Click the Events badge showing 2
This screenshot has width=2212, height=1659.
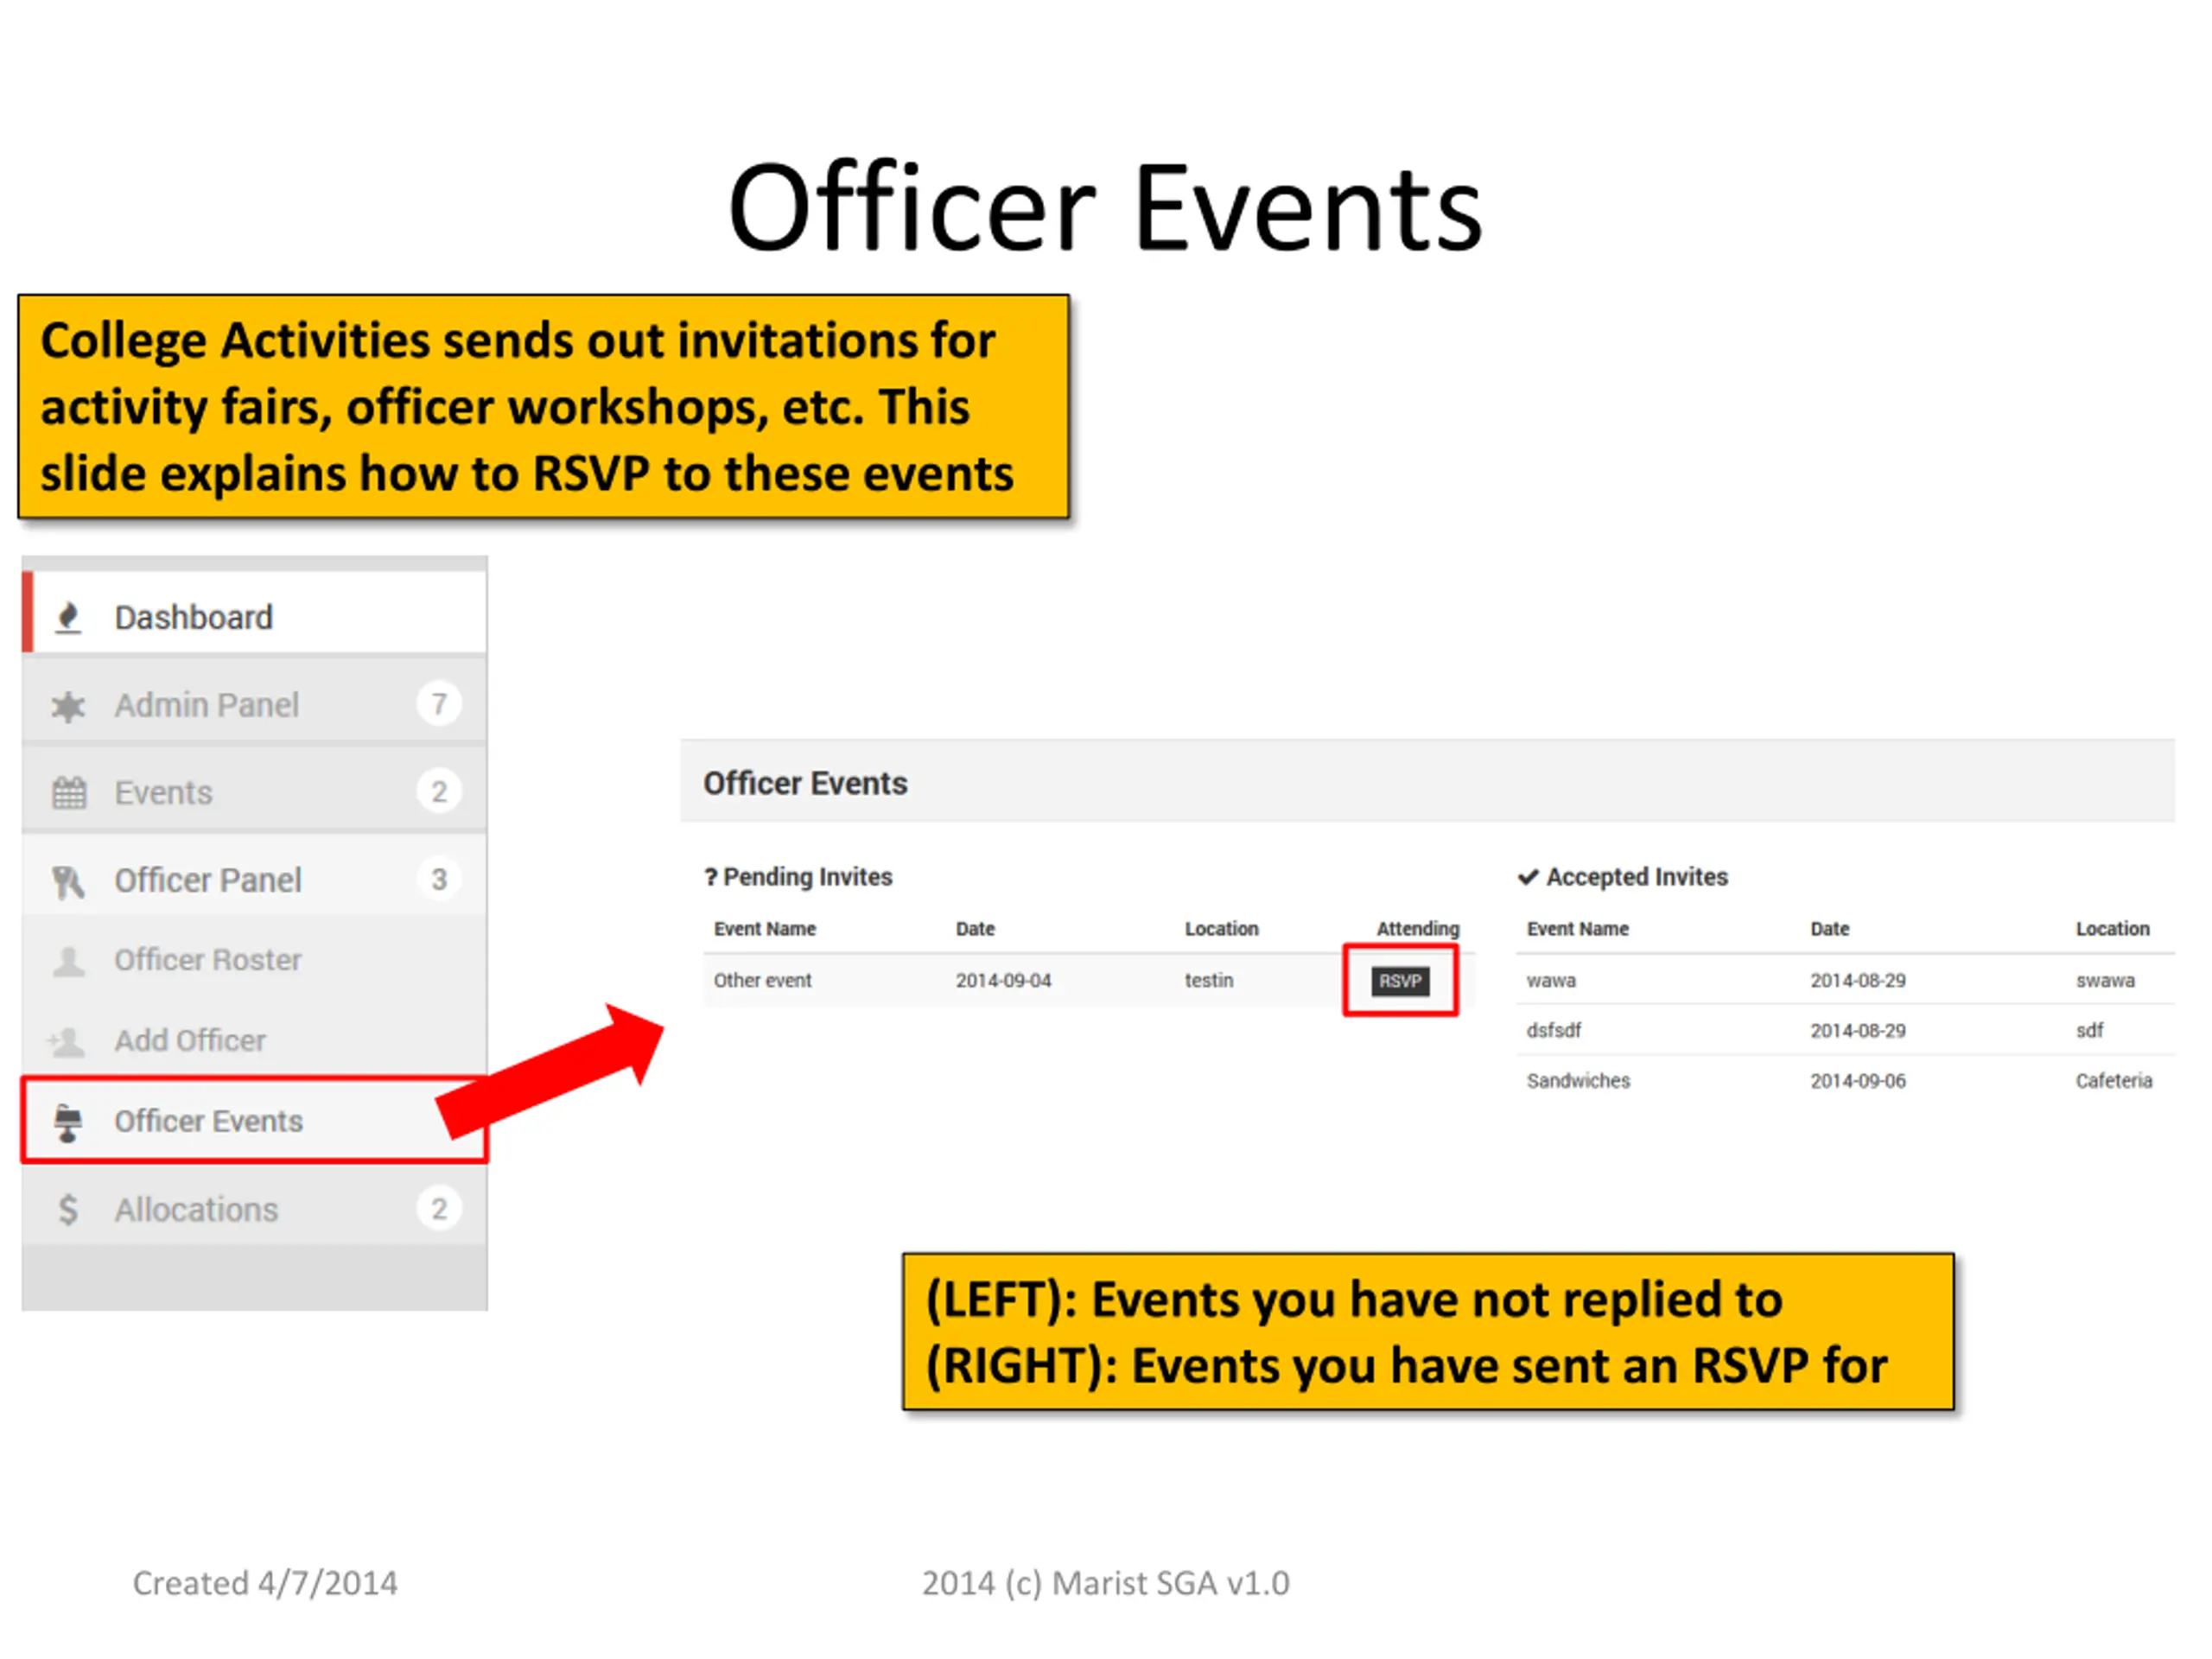coord(439,792)
